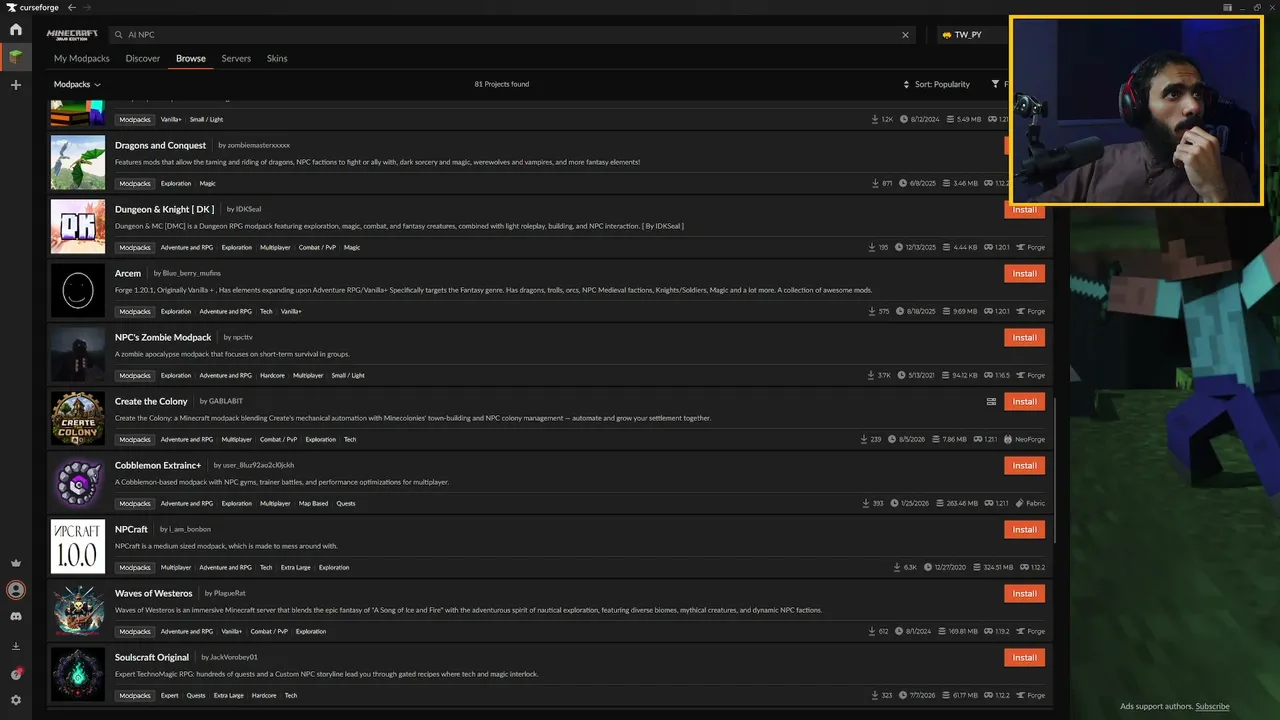Clear the search with the X icon
The width and height of the screenshot is (1280, 720).
coord(906,35)
